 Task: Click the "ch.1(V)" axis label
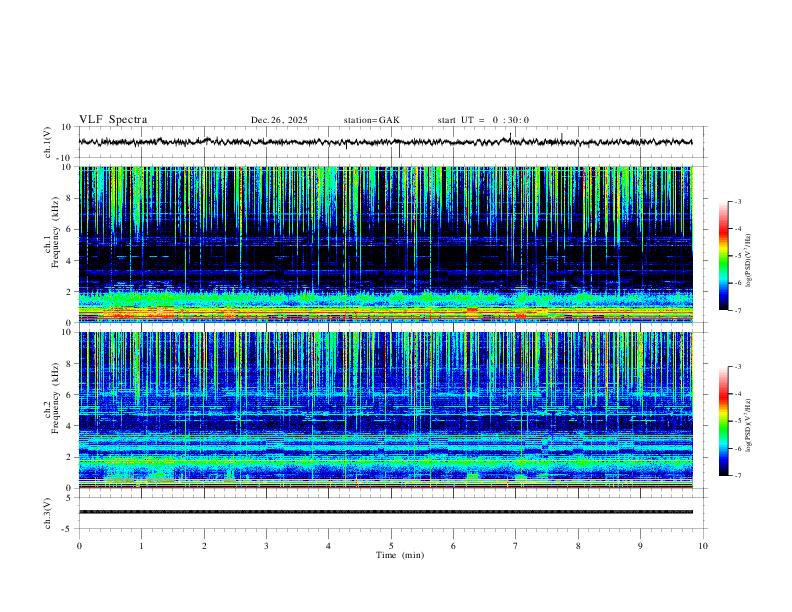coord(49,142)
